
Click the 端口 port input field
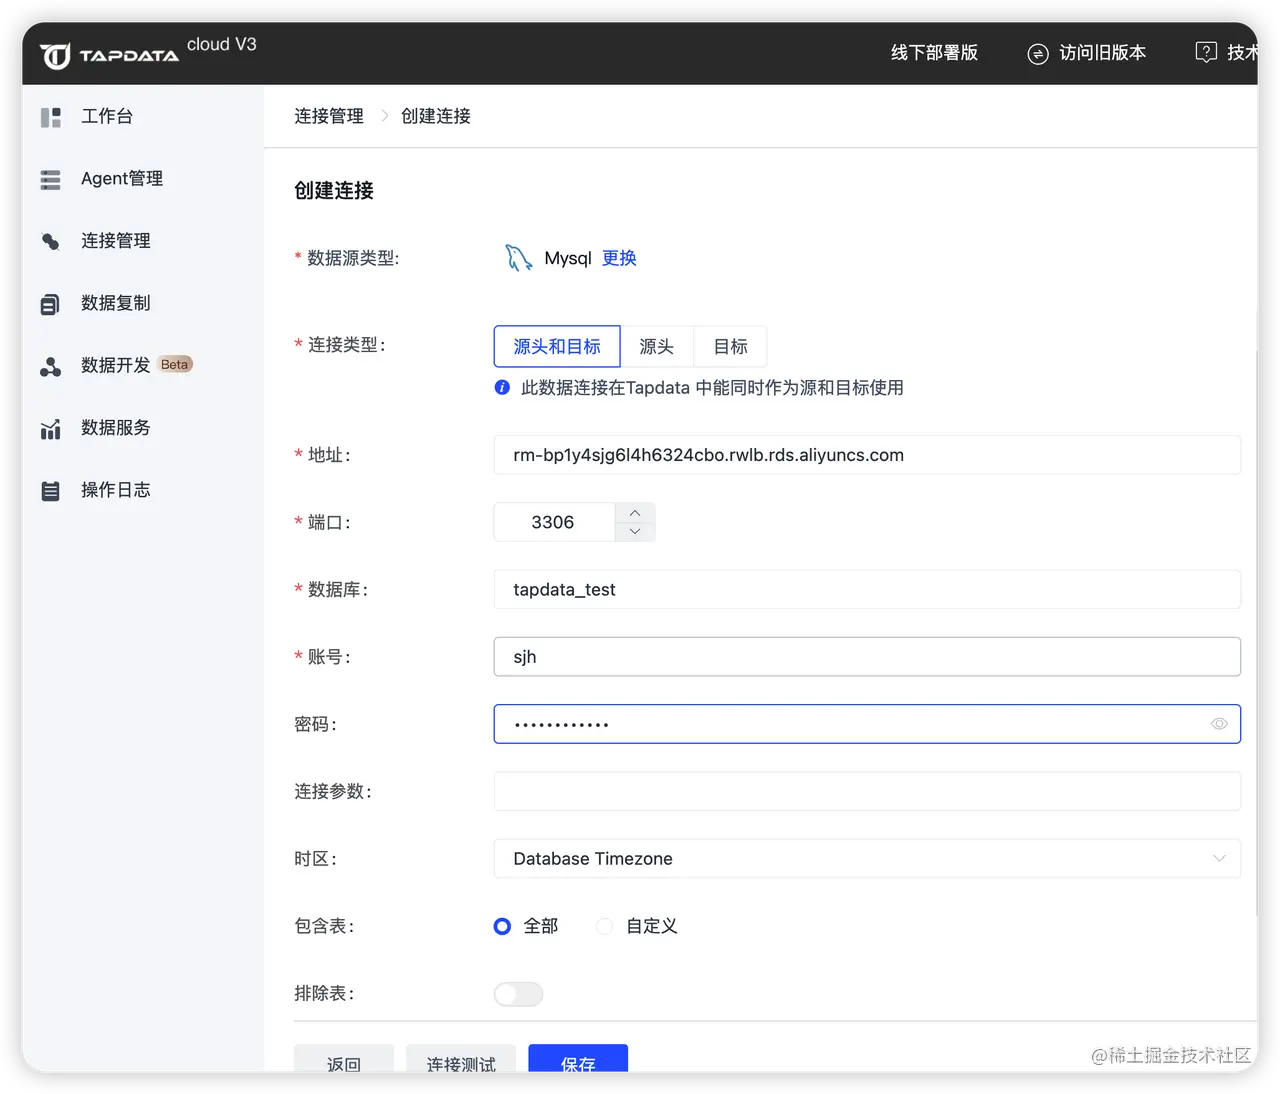[x=554, y=522]
